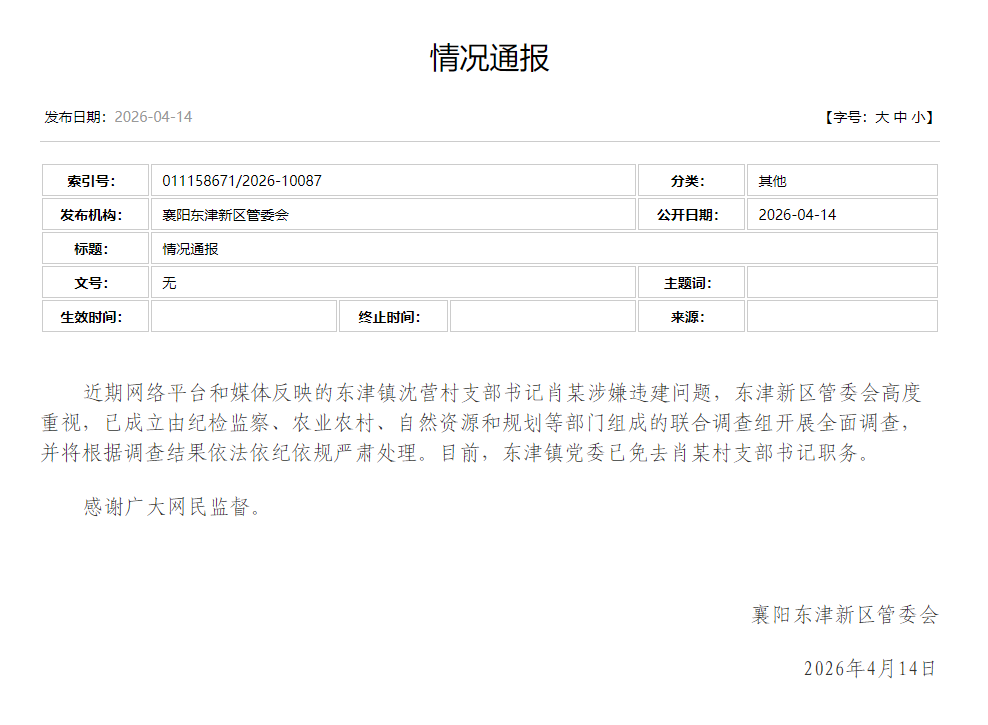
Task: Click the 标题 row value 情况通报
Action: pos(191,249)
